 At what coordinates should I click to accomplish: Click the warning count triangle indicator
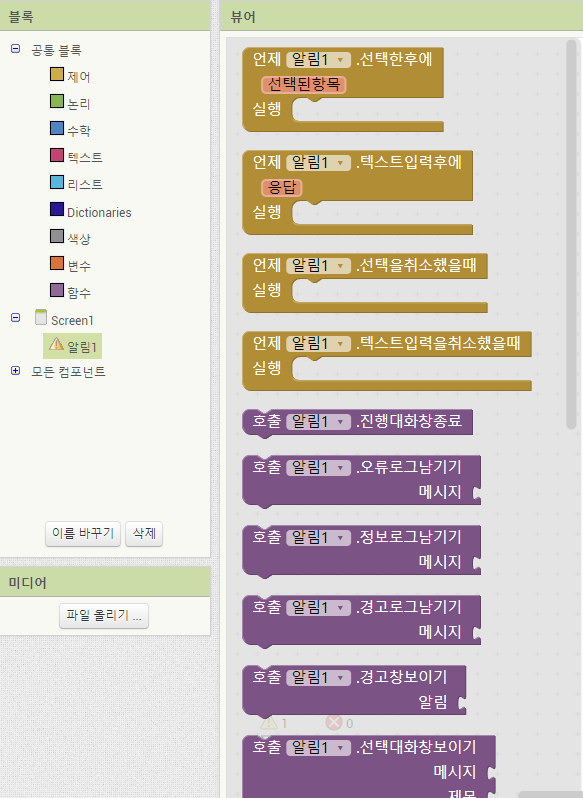[x=269, y=723]
